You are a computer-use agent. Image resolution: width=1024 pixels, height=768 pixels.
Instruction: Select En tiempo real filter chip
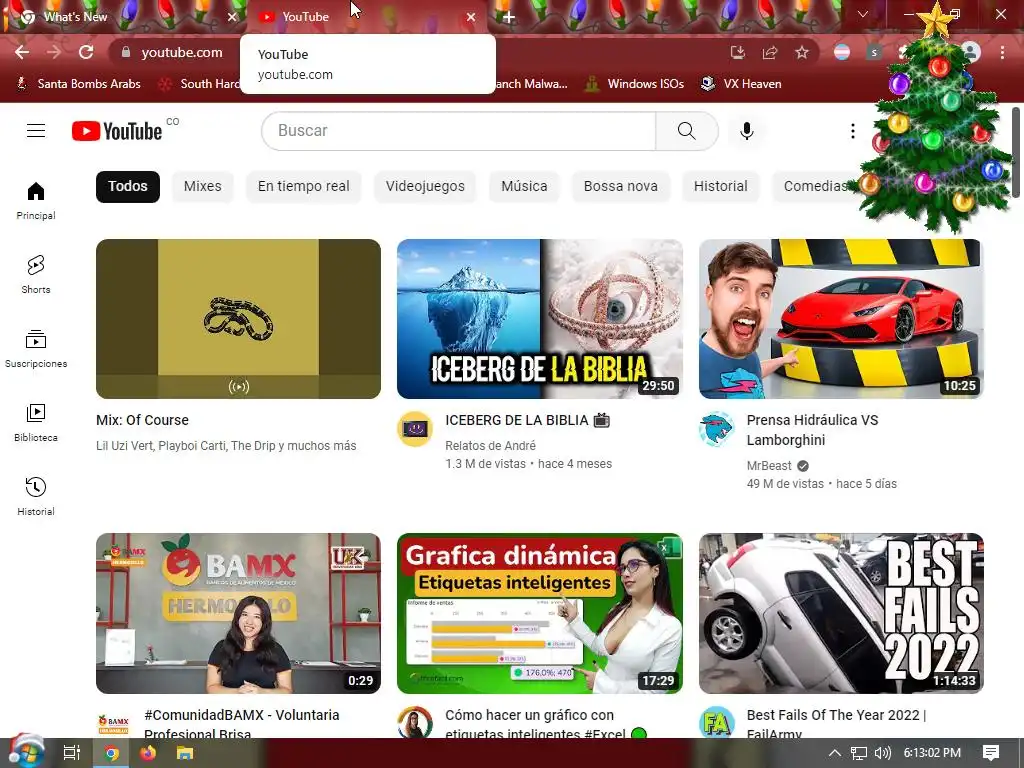(x=304, y=186)
